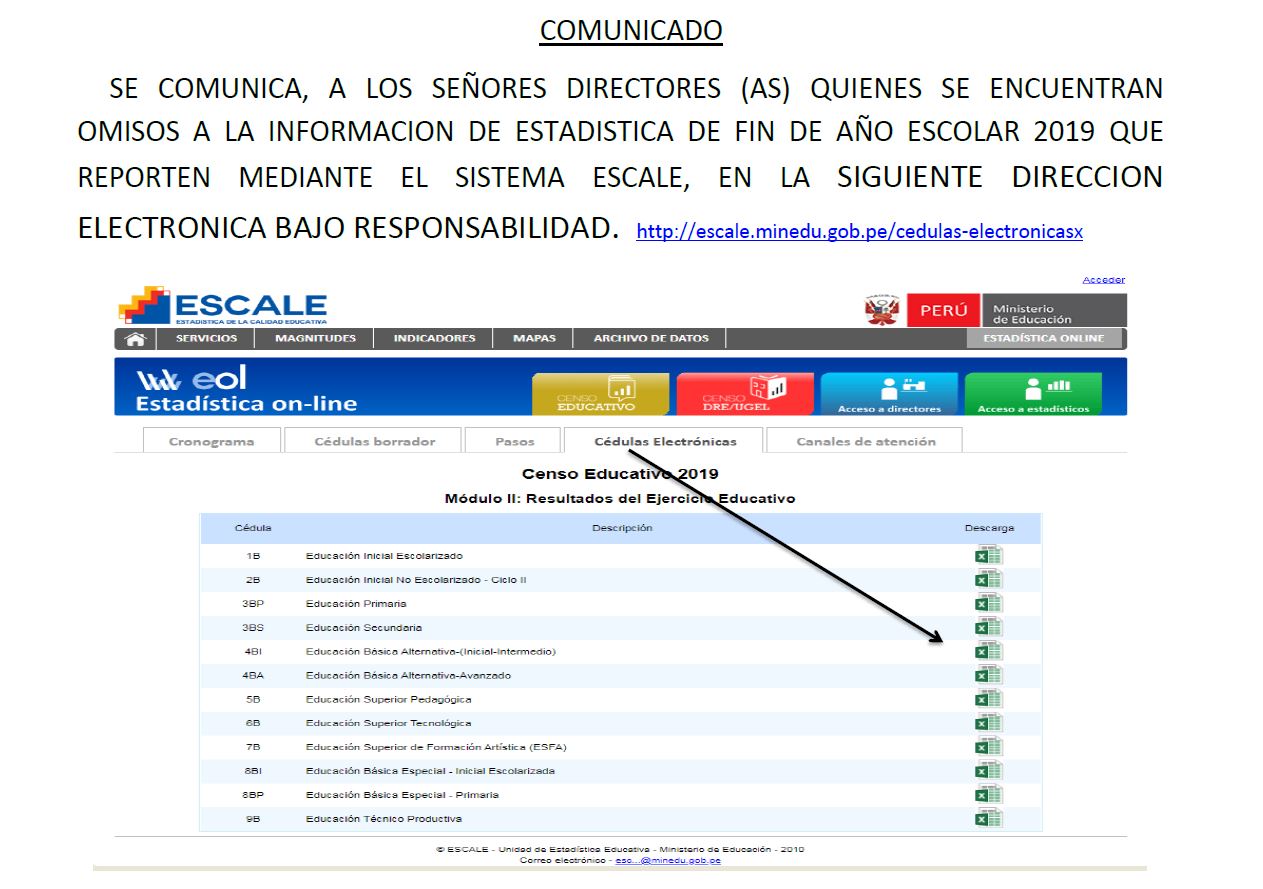
Task: Click the Acceder link
Action: [1103, 280]
